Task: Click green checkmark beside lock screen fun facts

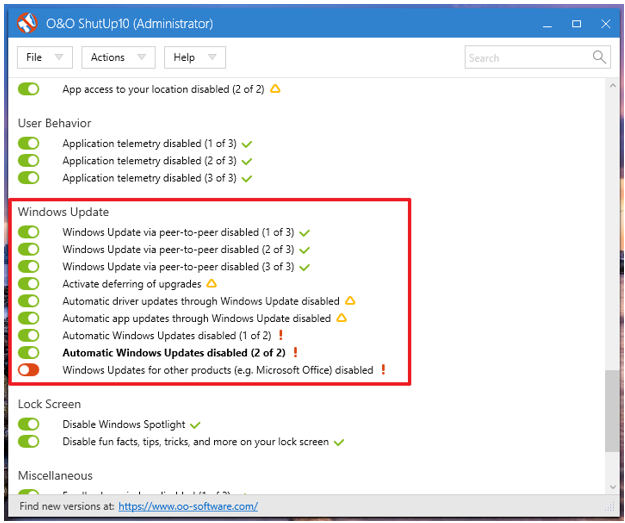Action: (339, 442)
